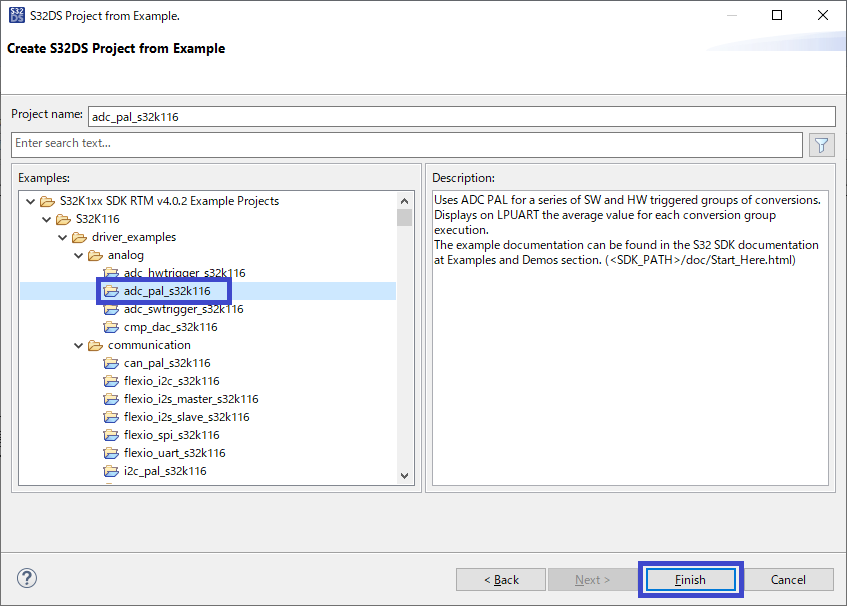This screenshot has width=847, height=606.
Task: Click the Project name text field
Action: pyautogui.click(x=461, y=116)
